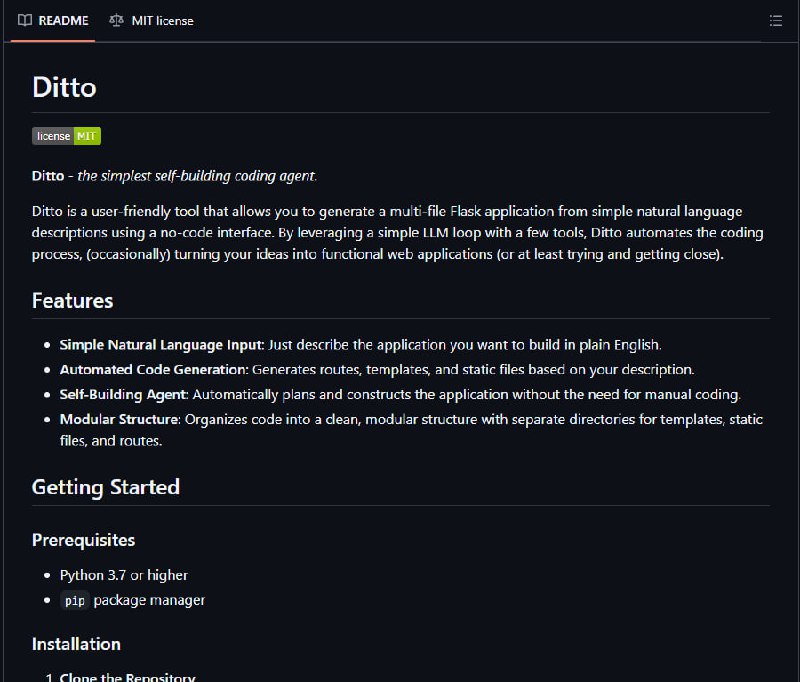Open the README outline list icon
800x682 pixels.
pos(776,21)
